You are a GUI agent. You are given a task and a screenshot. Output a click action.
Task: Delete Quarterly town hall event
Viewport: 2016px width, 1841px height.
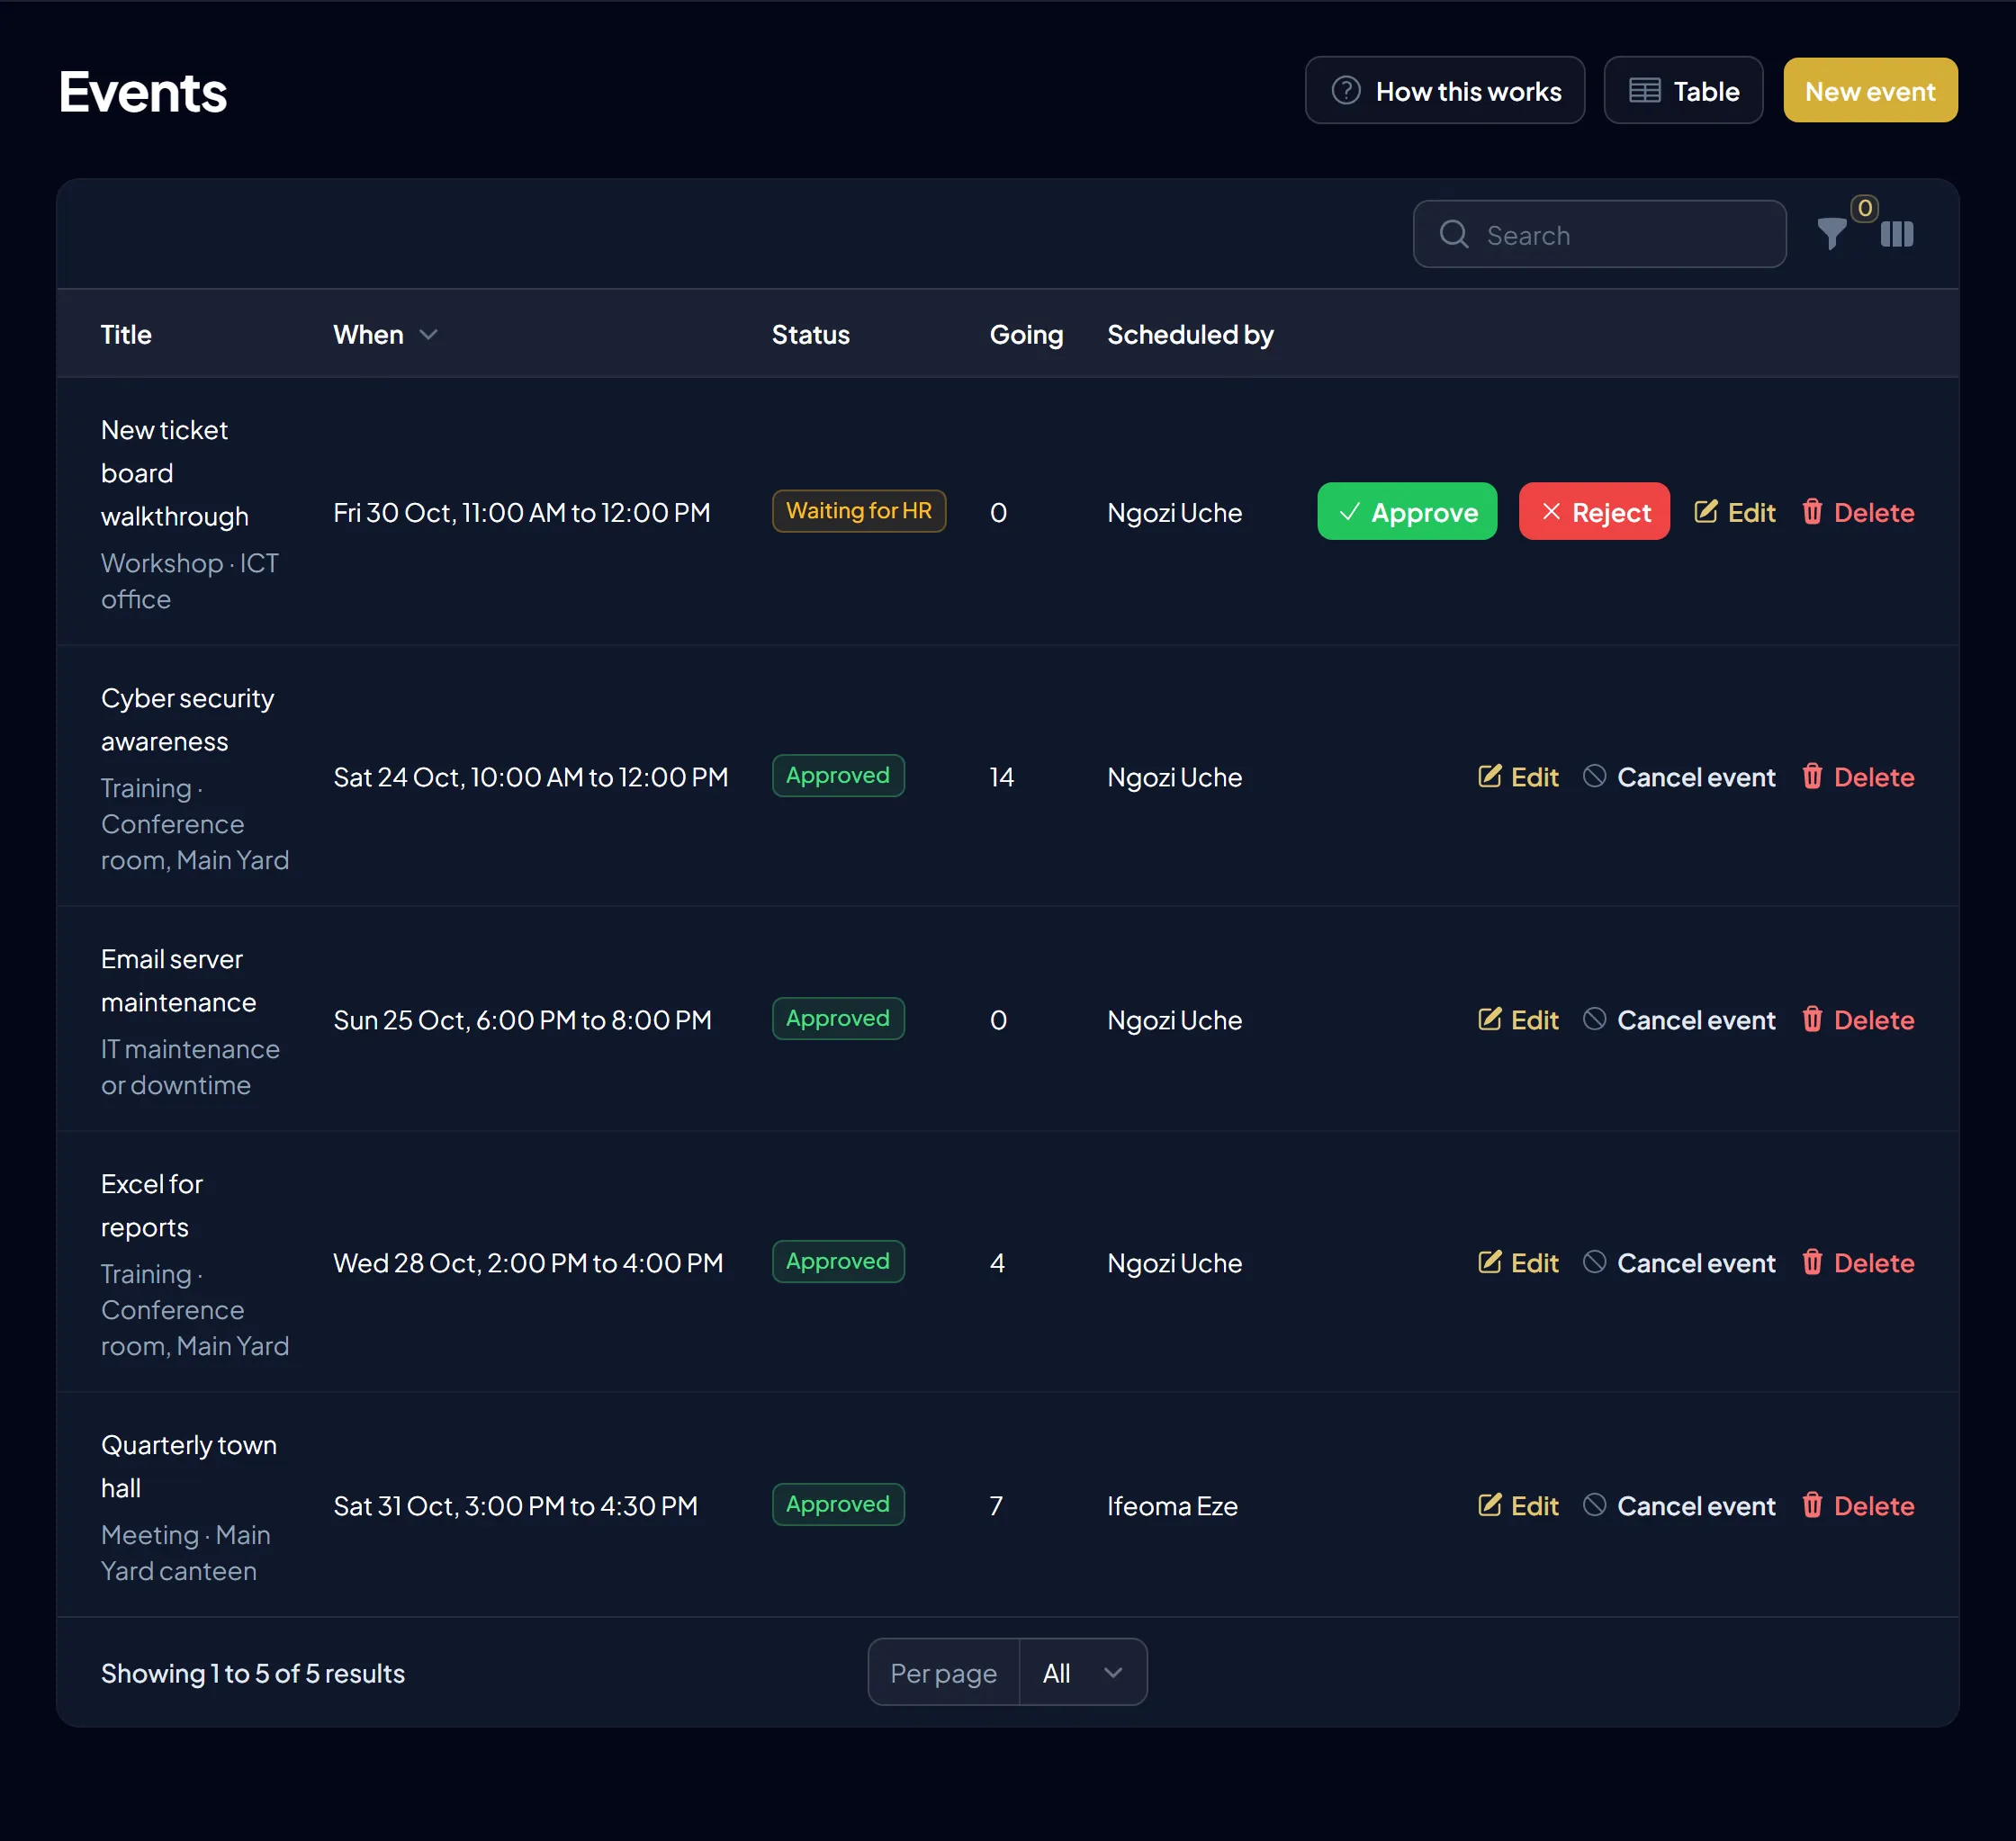pos(1857,1505)
